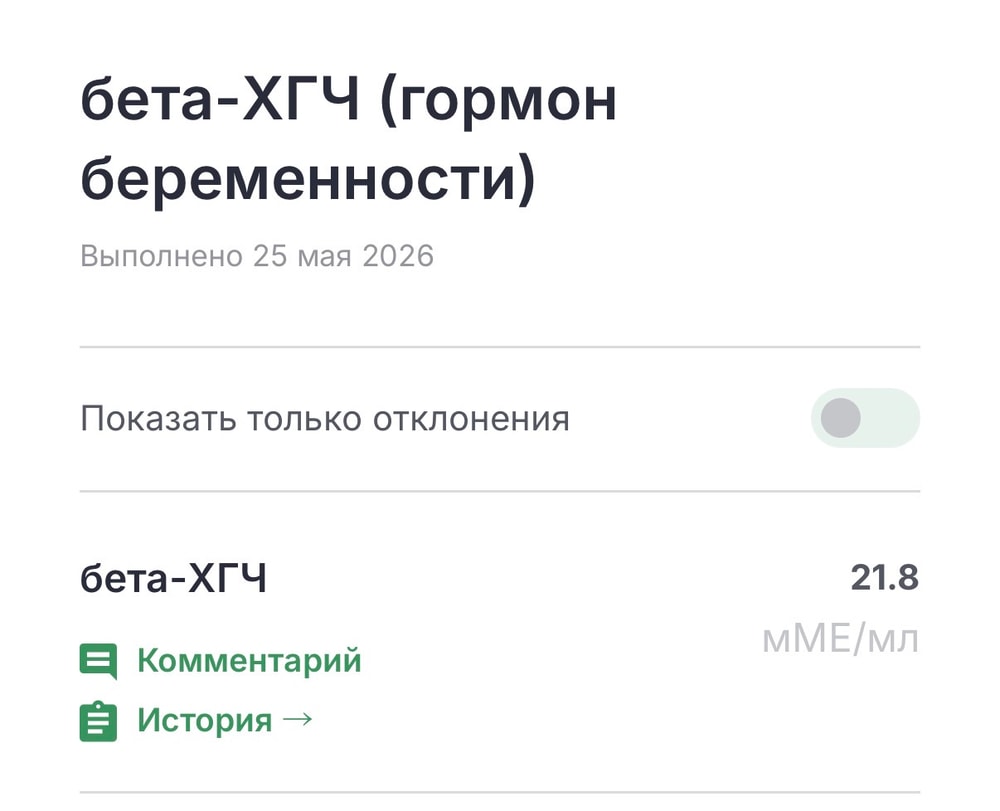Select the result value 21.8
This screenshot has width=1000, height=811.
click(x=885, y=578)
